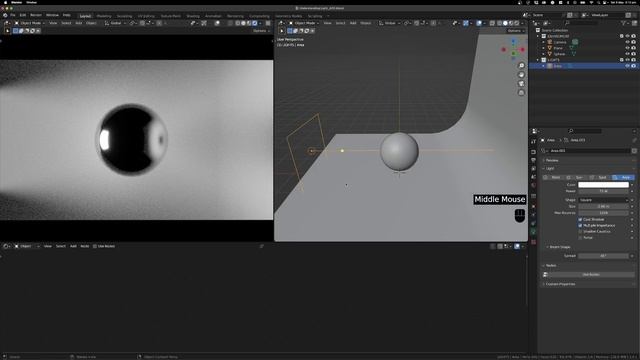Open Scene properties tab
640x360 pixels.
(x=533, y=176)
